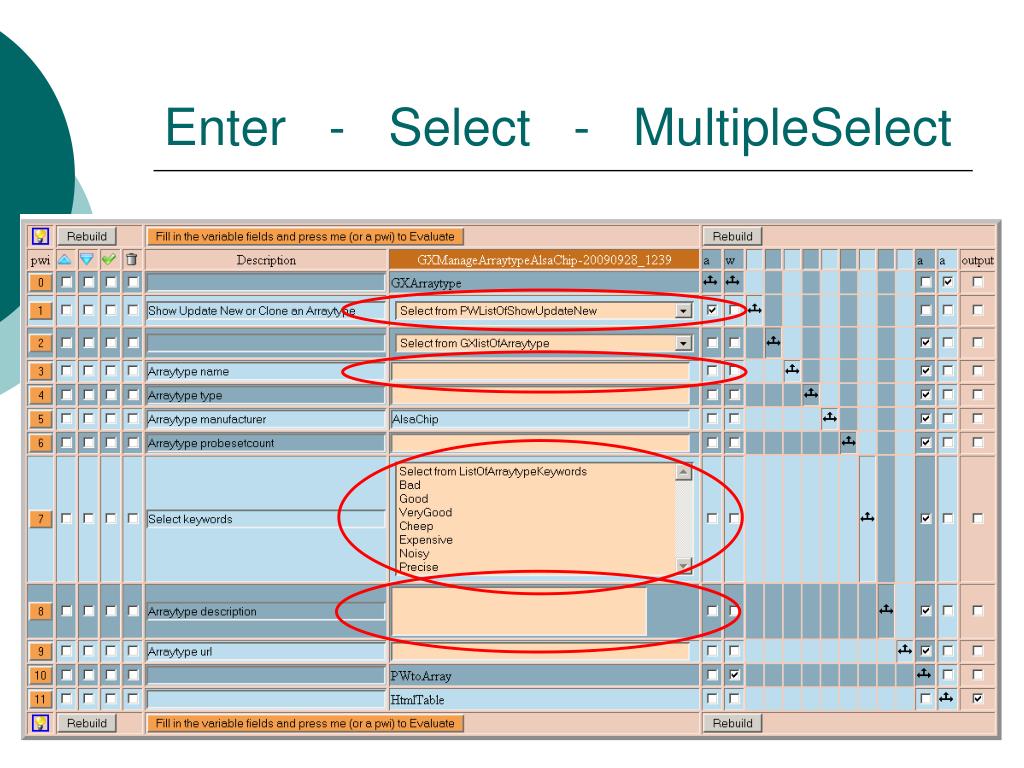
Task: Untick the output checkbox in the HtmlTable row
Action: [978, 698]
